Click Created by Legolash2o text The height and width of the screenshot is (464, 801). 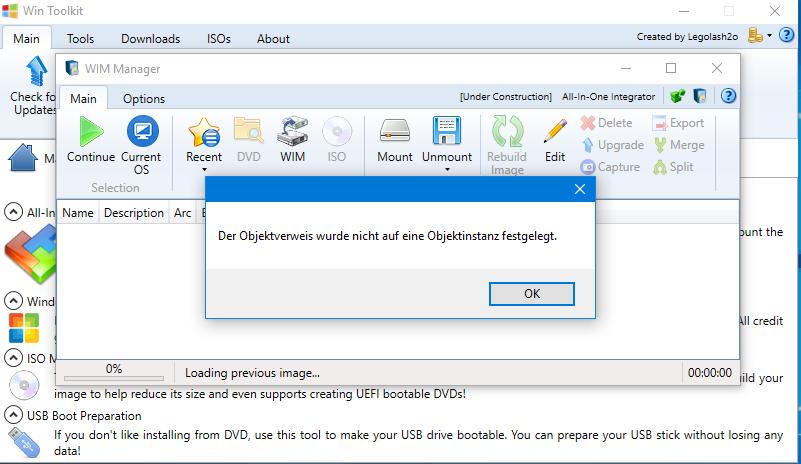pos(687,36)
